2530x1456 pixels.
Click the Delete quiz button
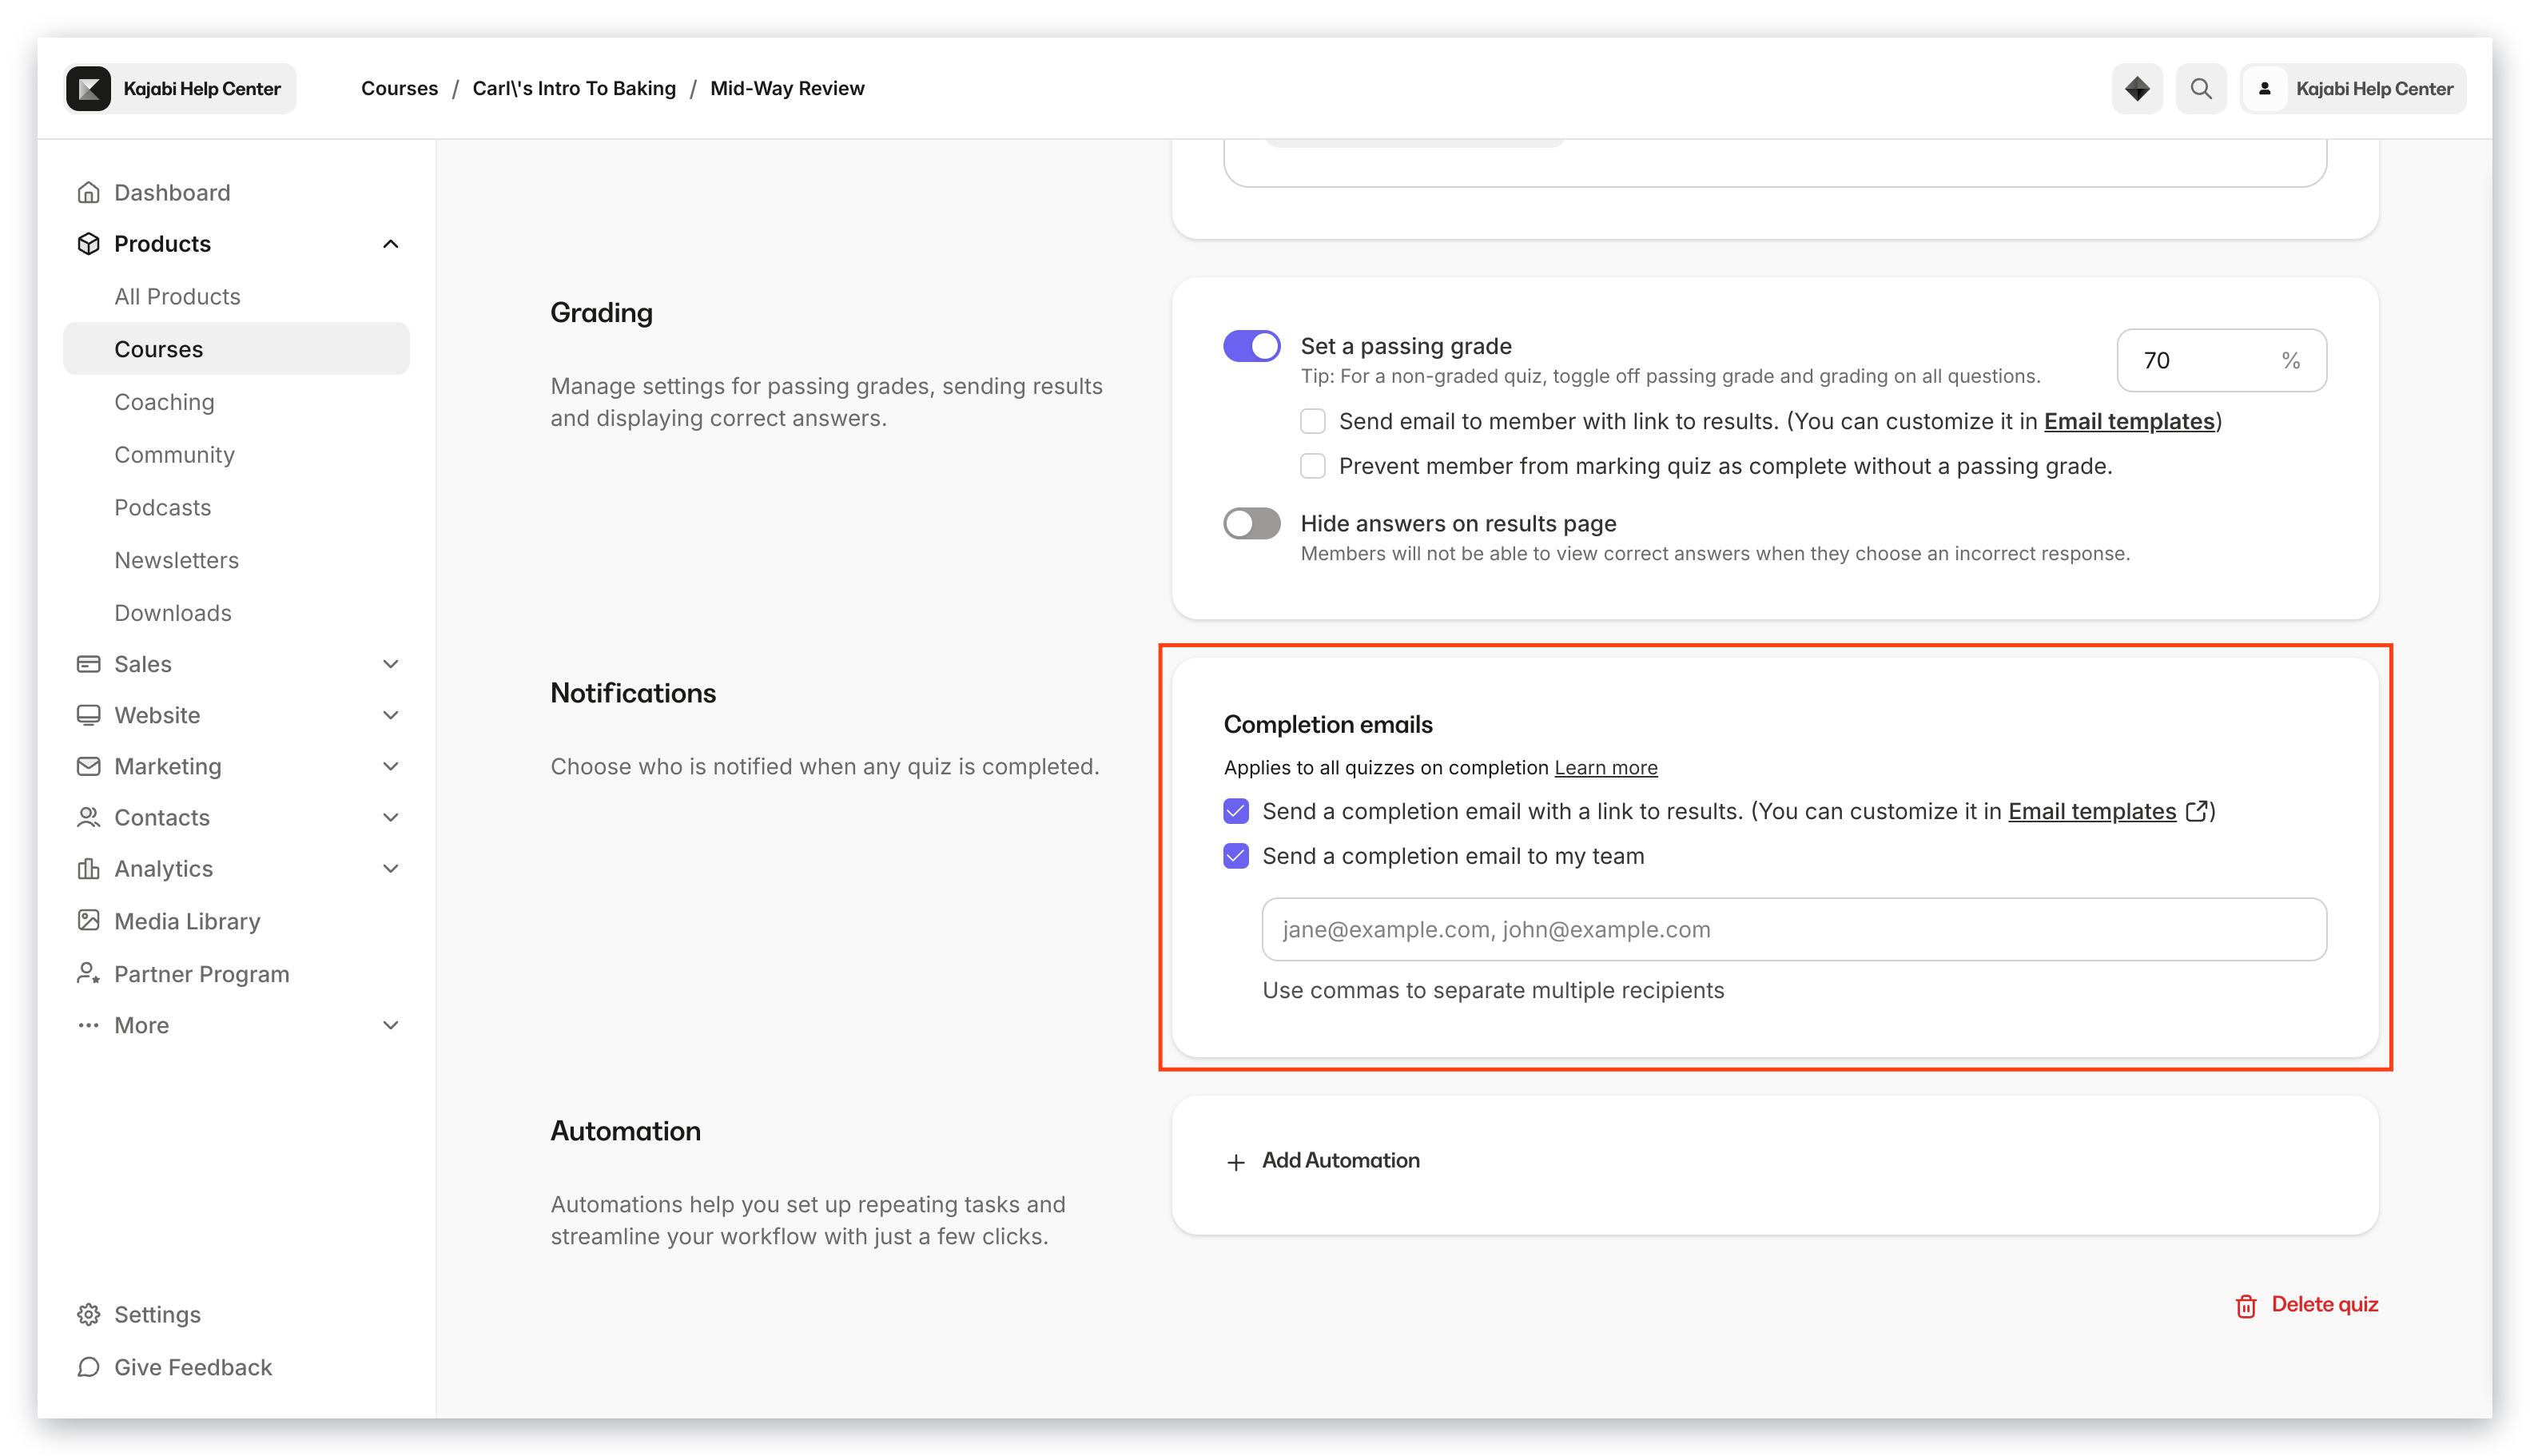click(2306, 1305)
